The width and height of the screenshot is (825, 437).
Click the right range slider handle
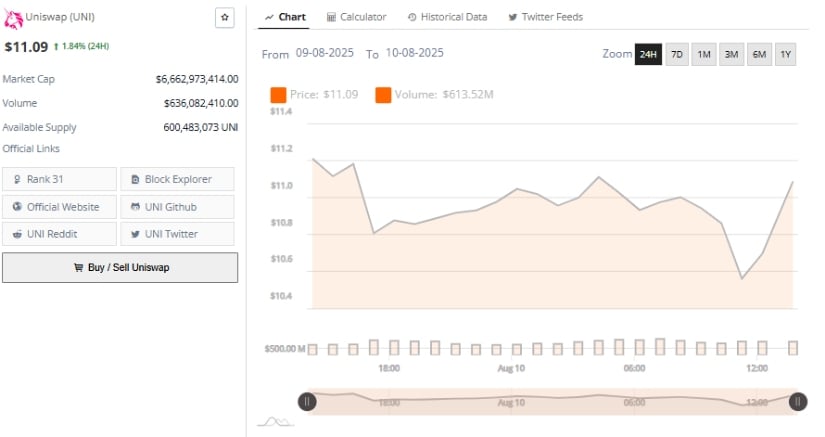(x=798, y=402)
